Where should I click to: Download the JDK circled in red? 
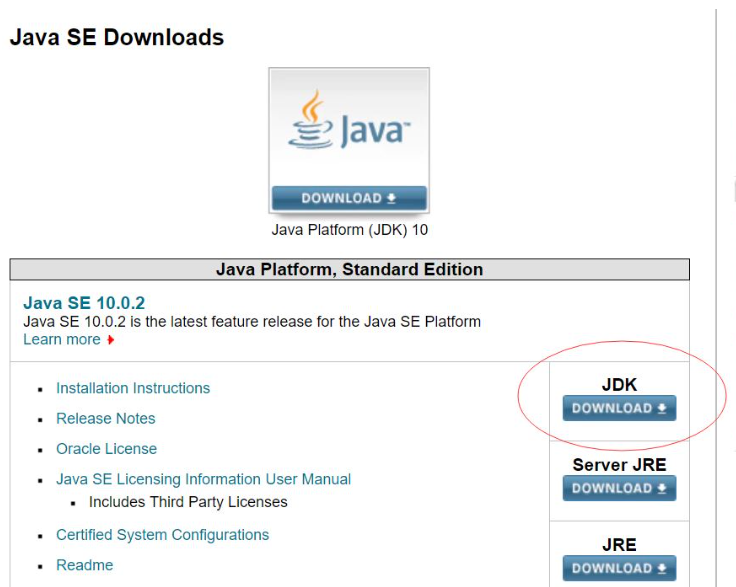[x=619, y=408]
